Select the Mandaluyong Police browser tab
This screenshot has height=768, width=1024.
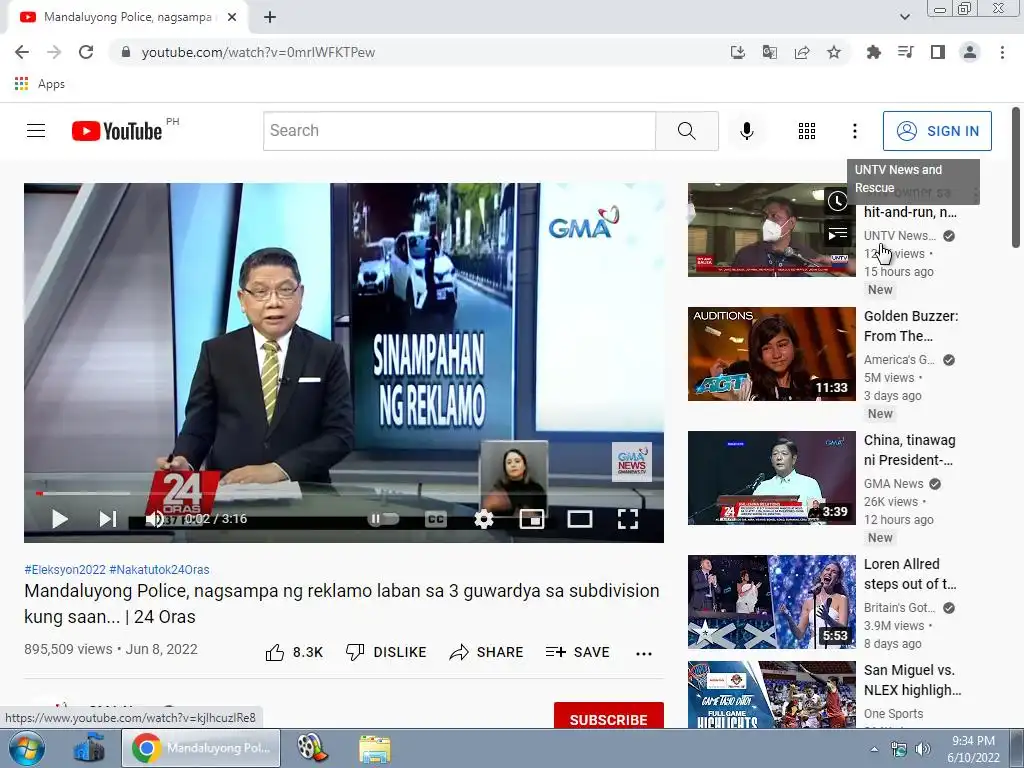click(x=127, y=18)
